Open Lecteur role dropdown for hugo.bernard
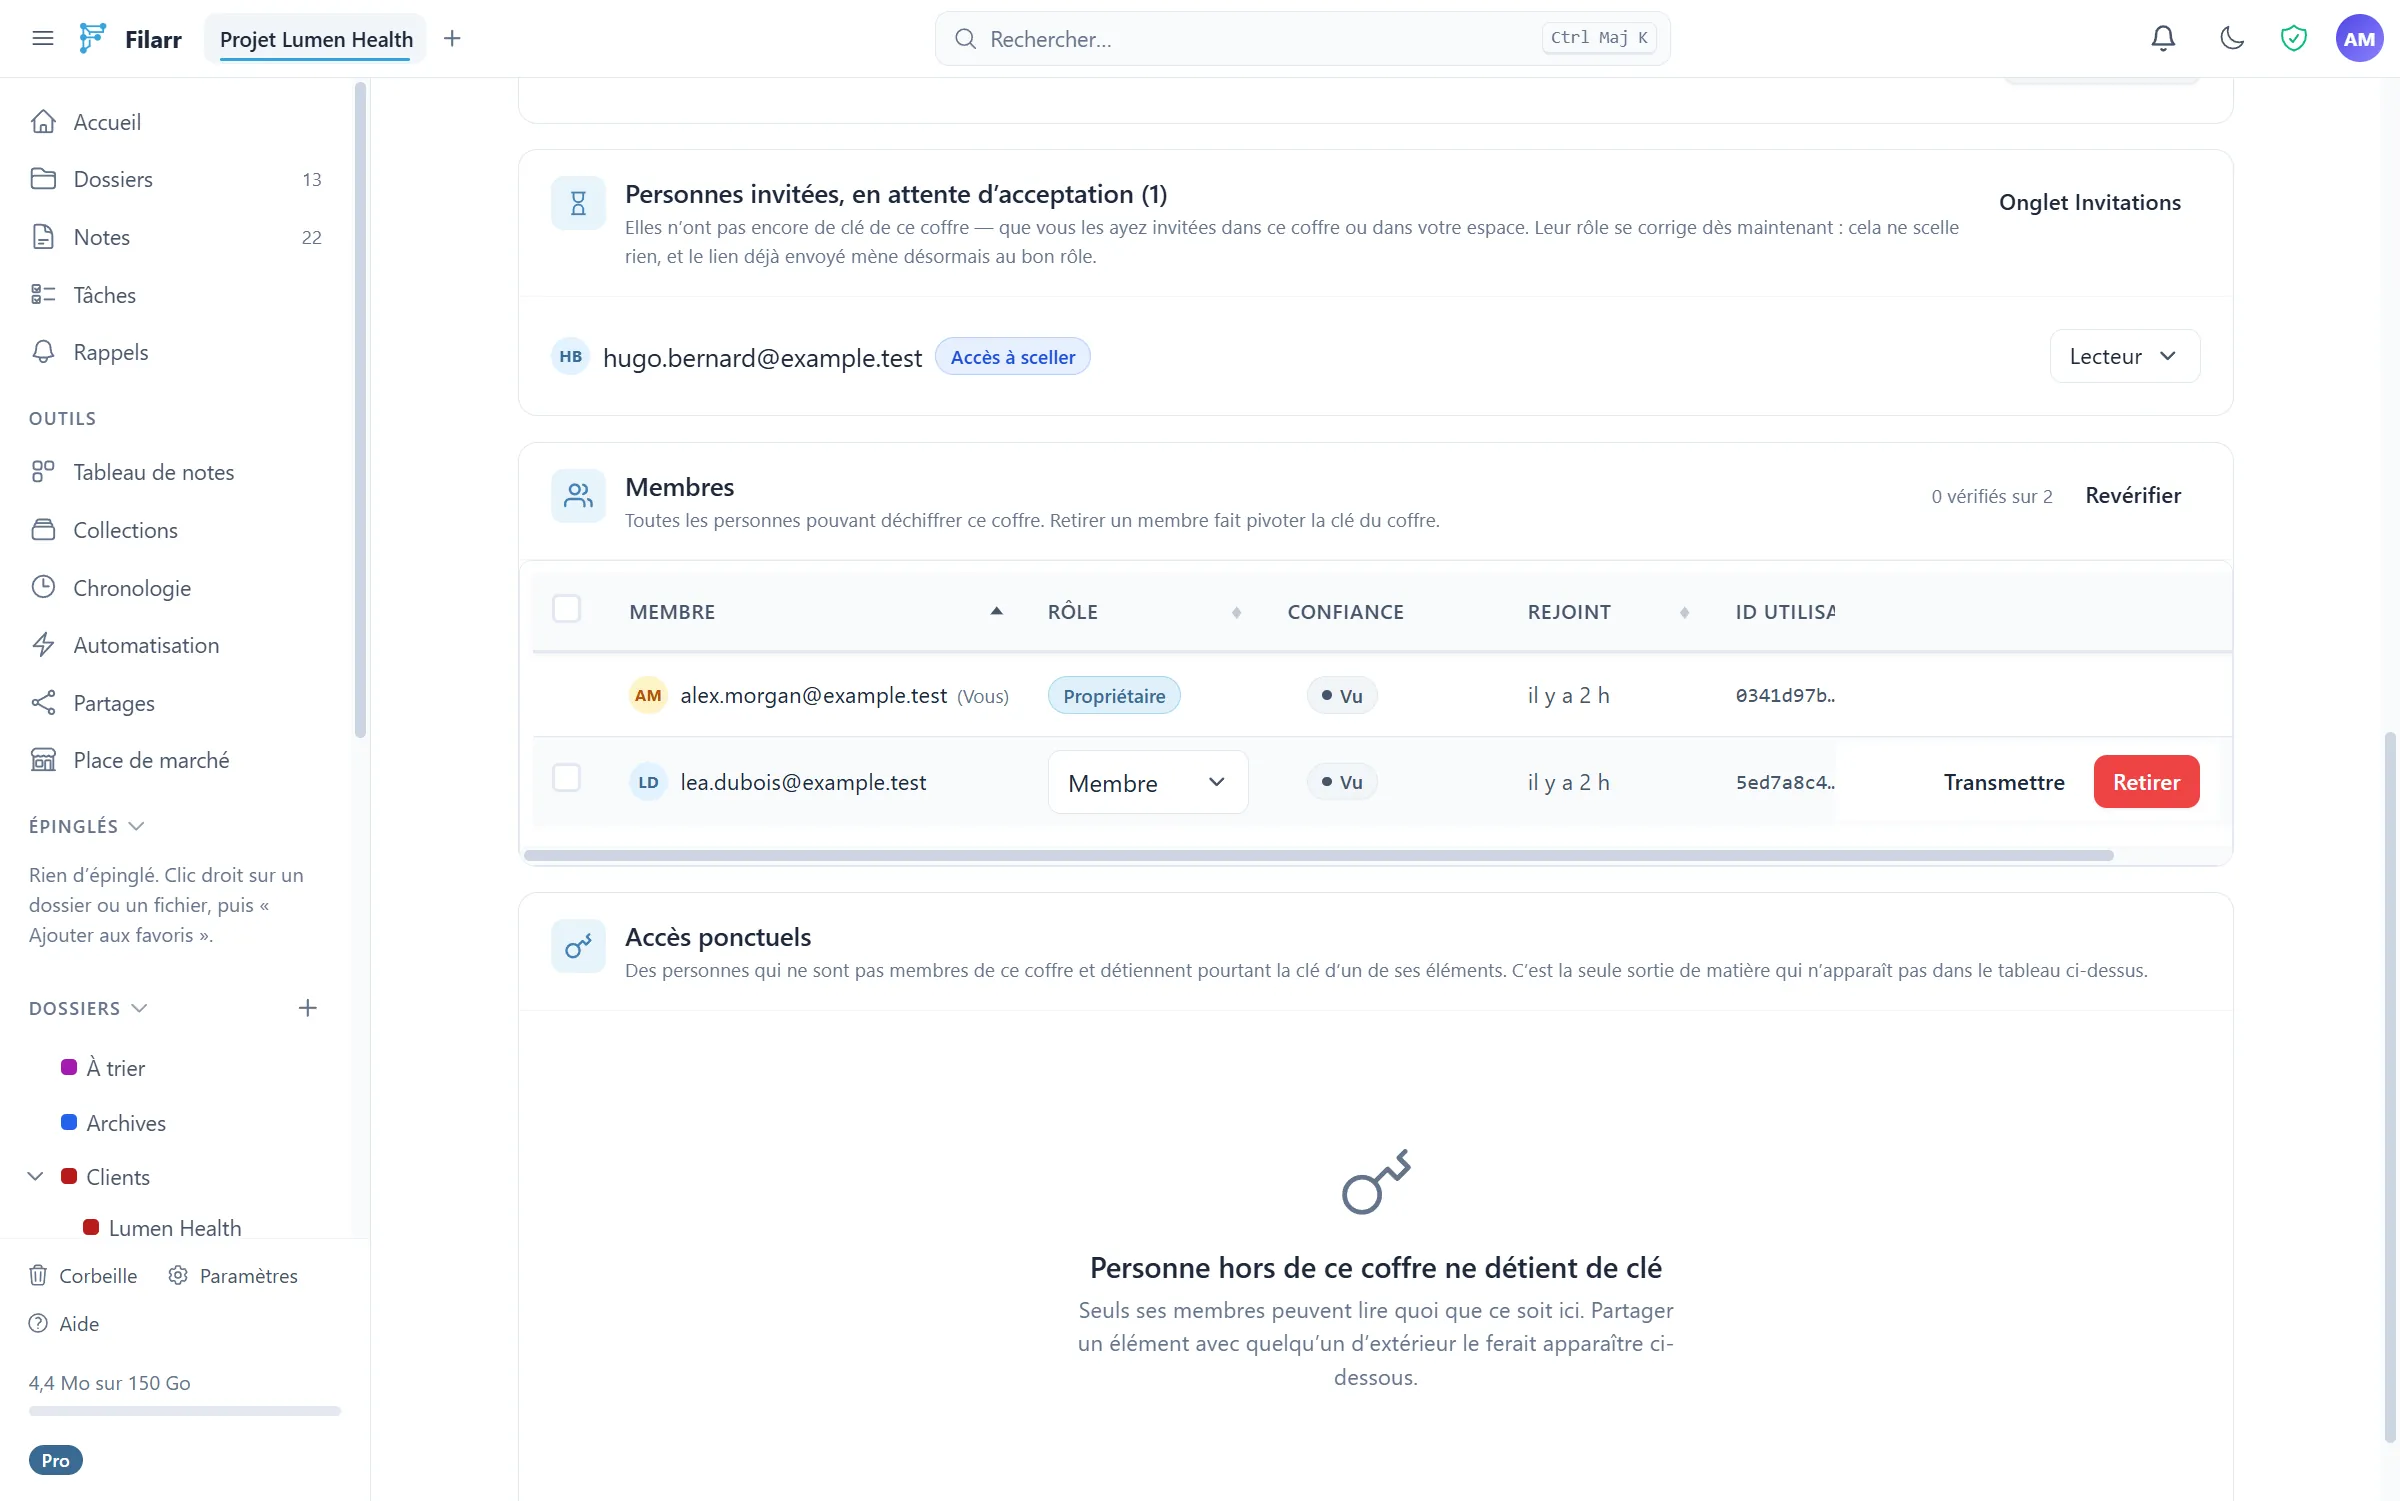2400x1501 pixels. 2124,357
